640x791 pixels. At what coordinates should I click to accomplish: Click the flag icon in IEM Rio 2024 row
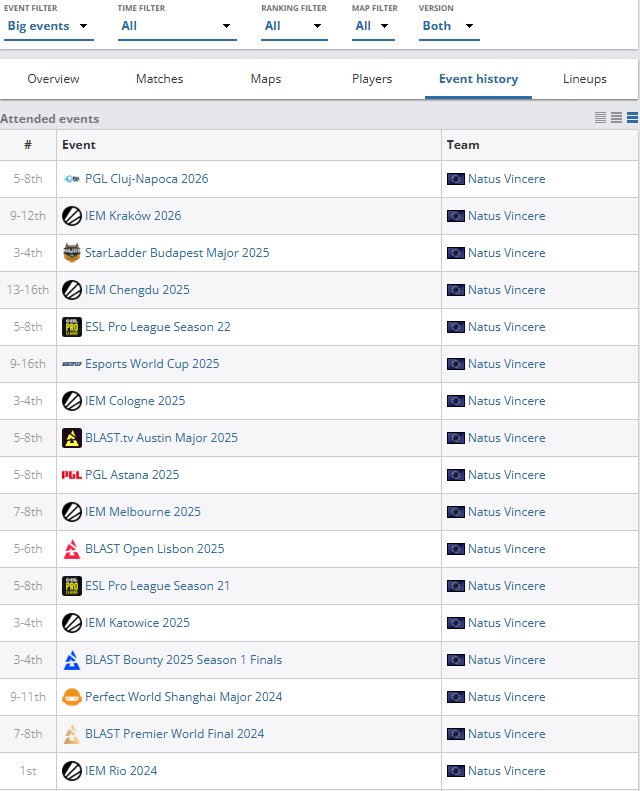[455, 771]
